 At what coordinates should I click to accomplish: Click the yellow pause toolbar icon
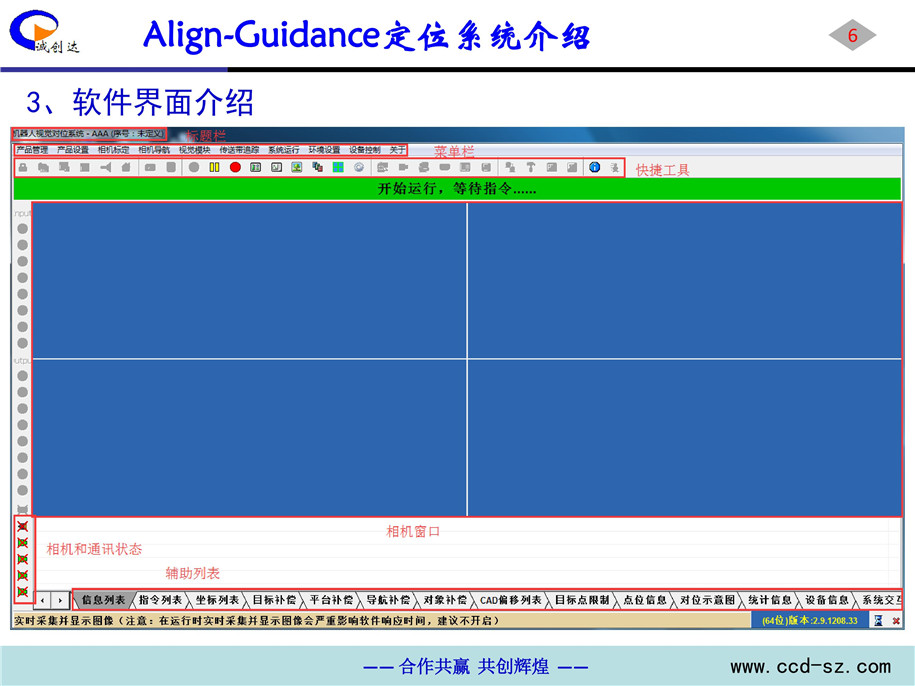tap(214, 167)
